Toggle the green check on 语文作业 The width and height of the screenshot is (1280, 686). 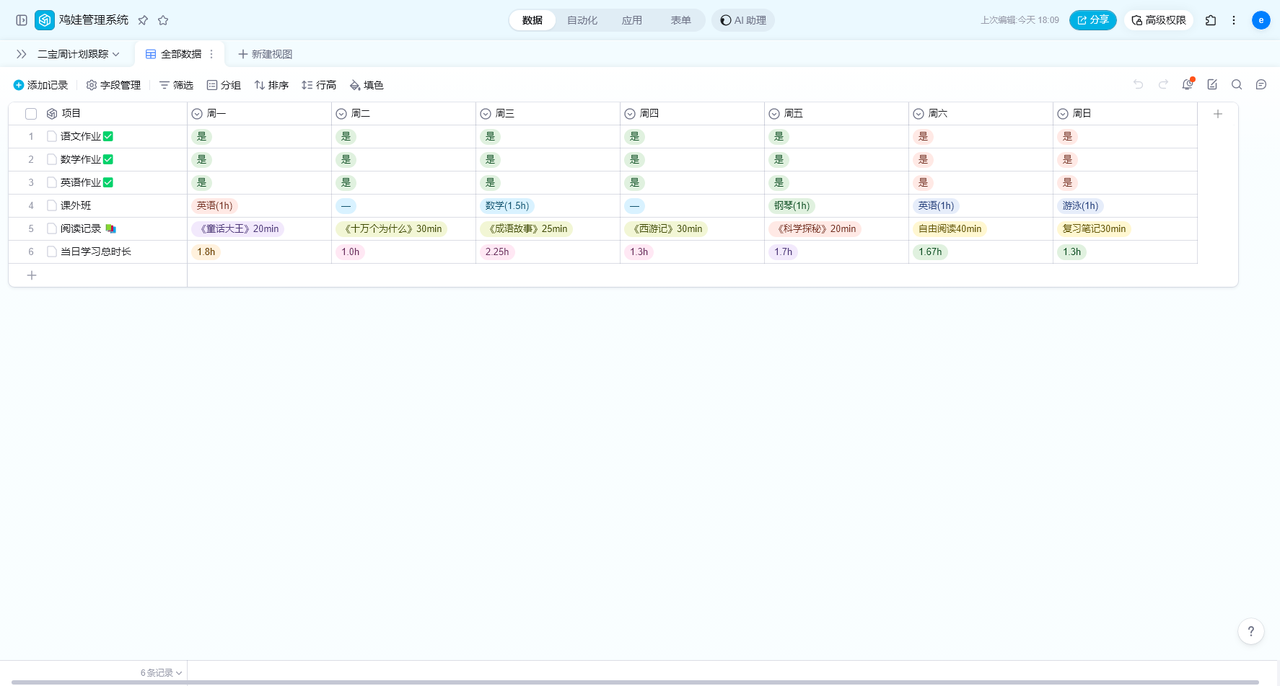pyautogui.click(x=108, y=136)
